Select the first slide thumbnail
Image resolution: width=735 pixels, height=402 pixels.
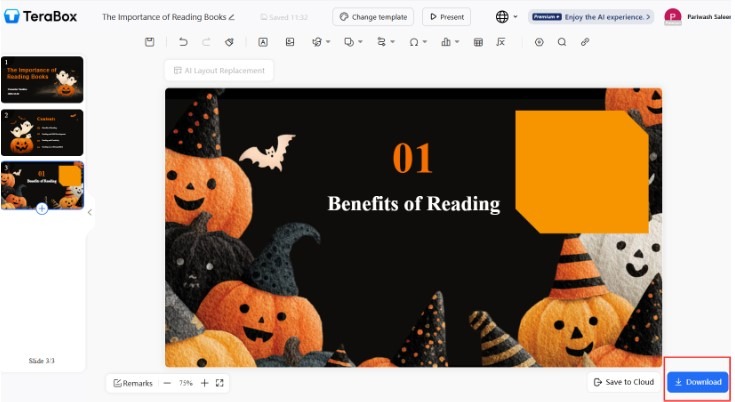point(42,80)
